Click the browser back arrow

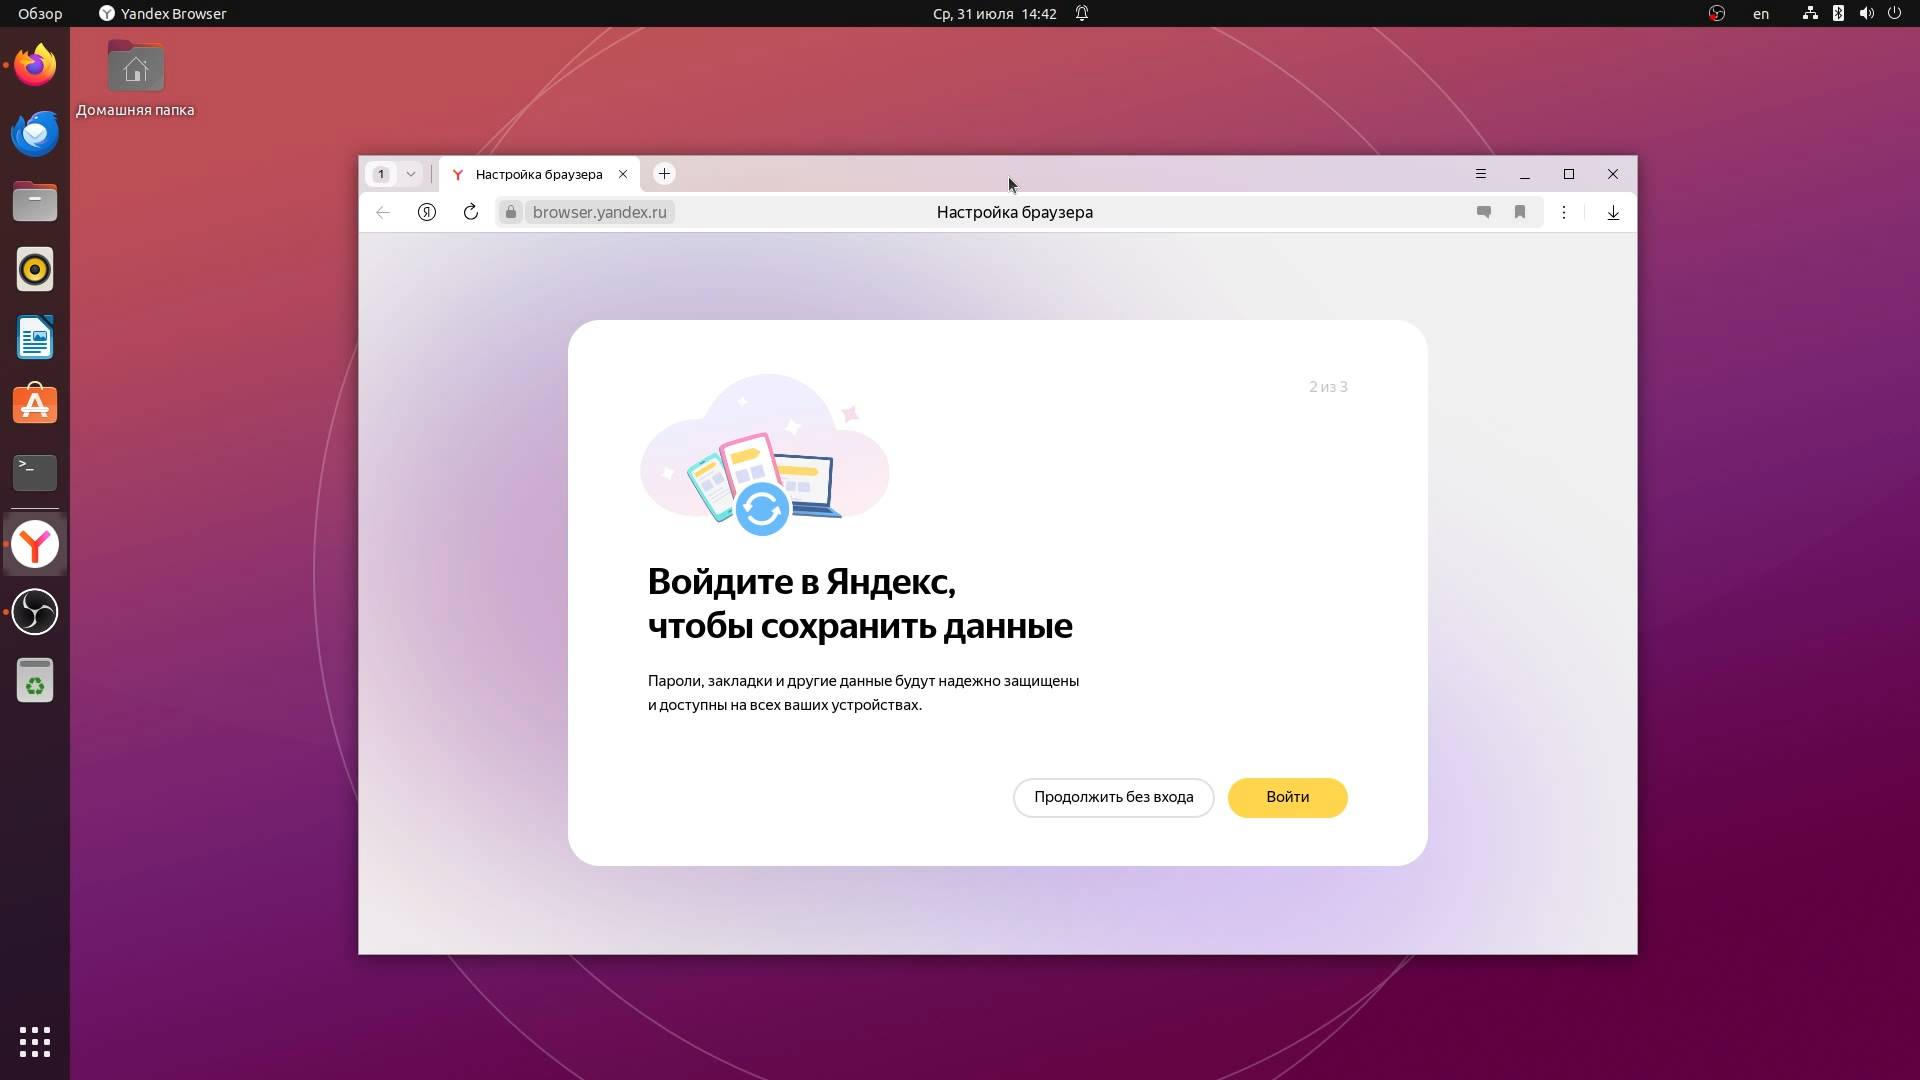click(383, 212)
